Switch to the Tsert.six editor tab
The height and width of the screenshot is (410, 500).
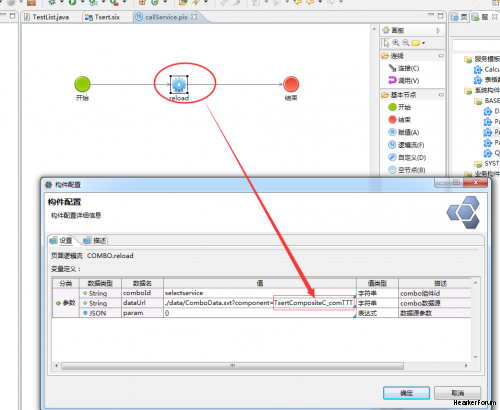[102, 17]
